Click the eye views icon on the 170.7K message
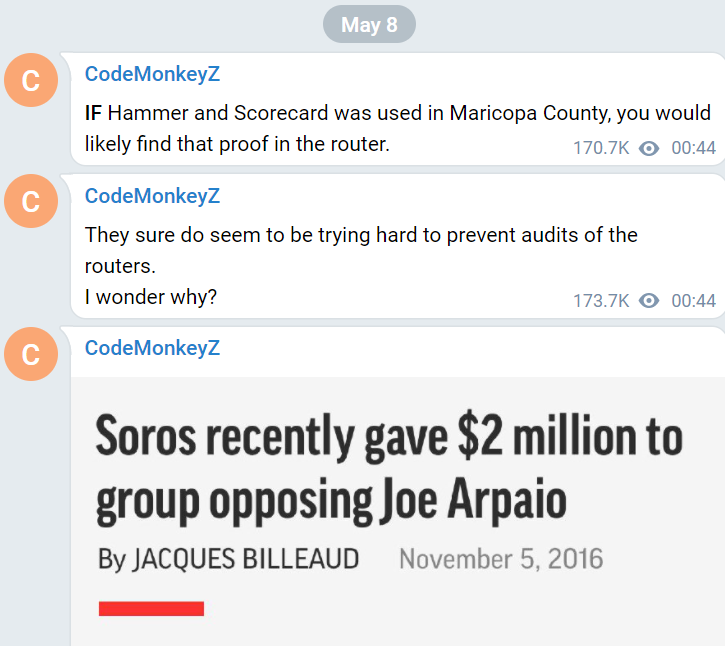Image resolution: width=725 pixels, height=646 pixels. point(649,148)
